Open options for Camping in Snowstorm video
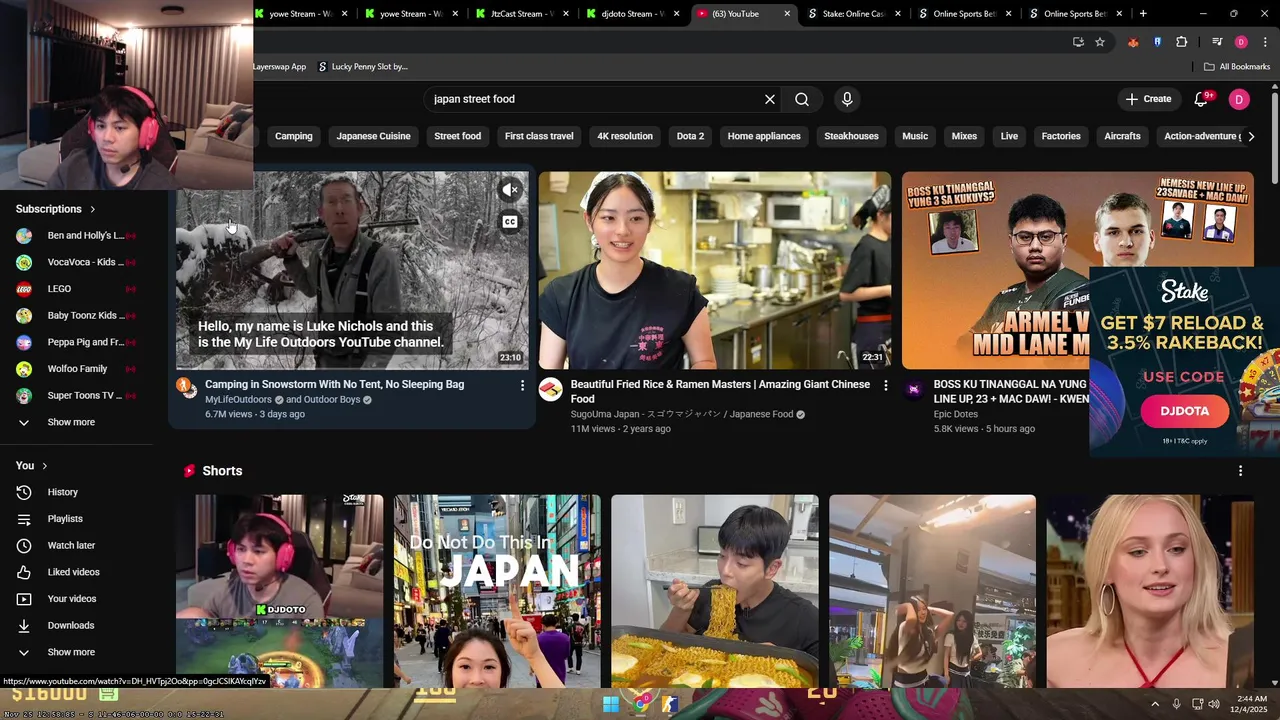Image resolution: width=1280 pixels, height=720 pixels. (522, 385)
